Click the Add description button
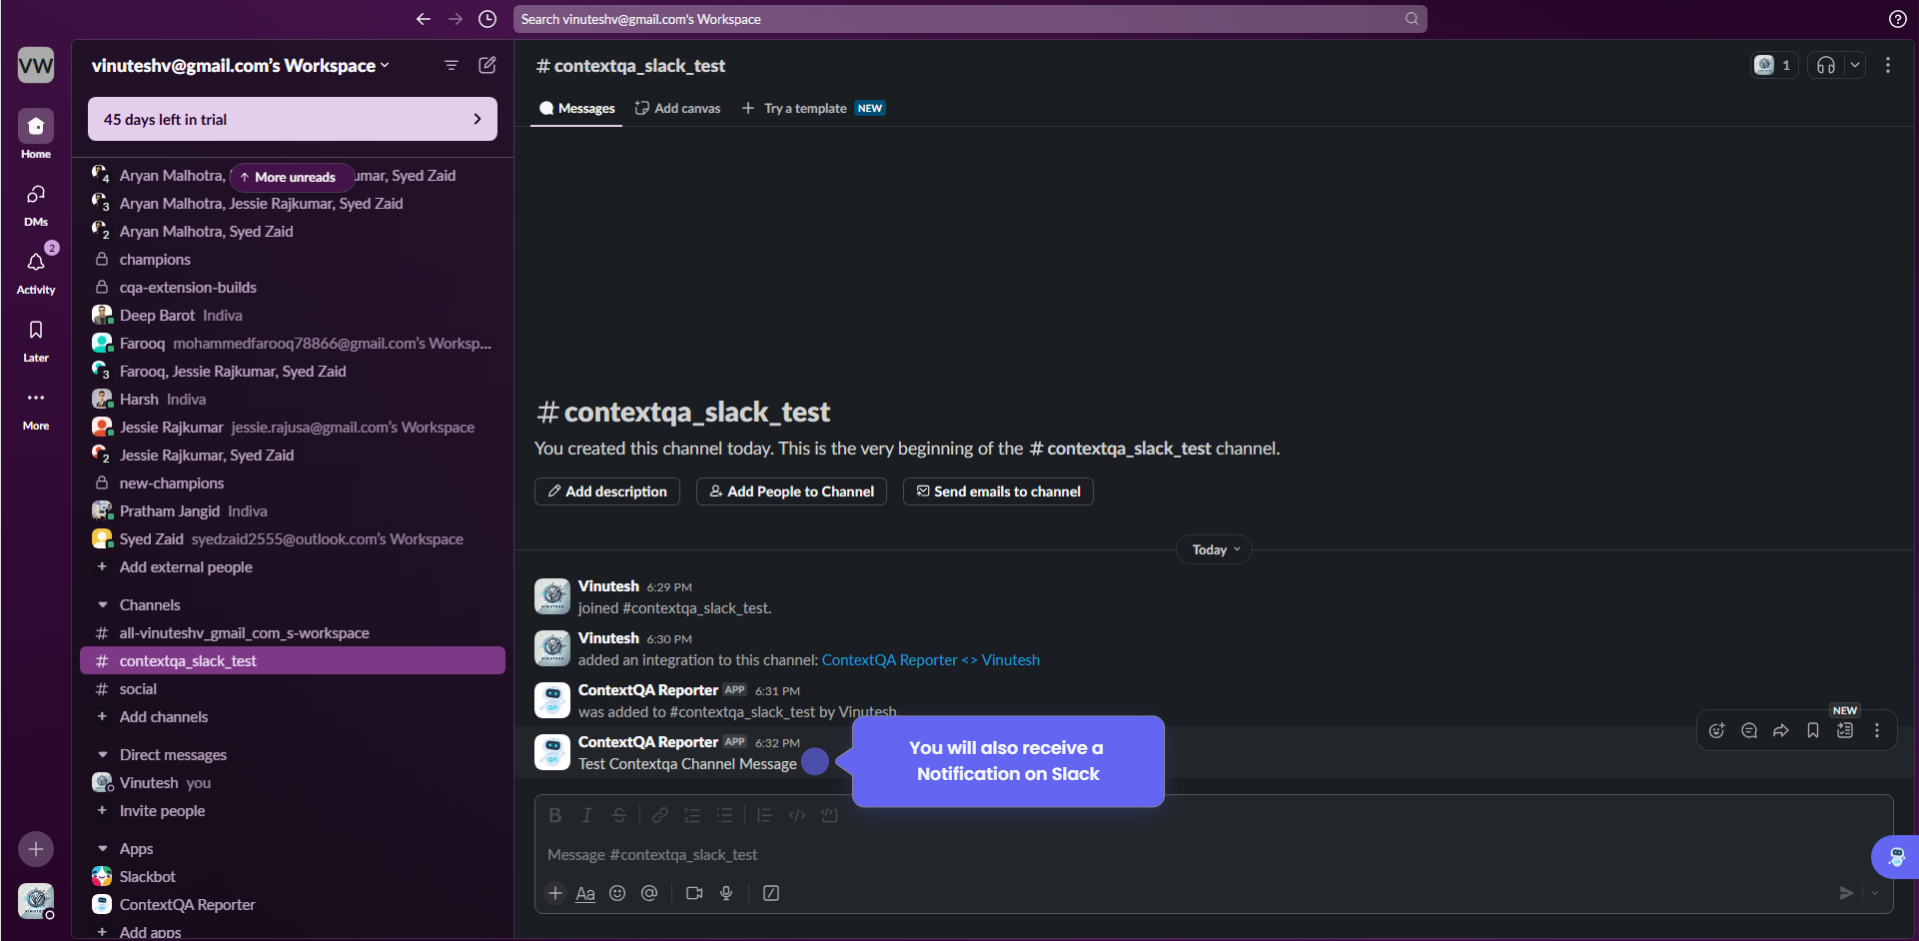 [x=607, y=491]
